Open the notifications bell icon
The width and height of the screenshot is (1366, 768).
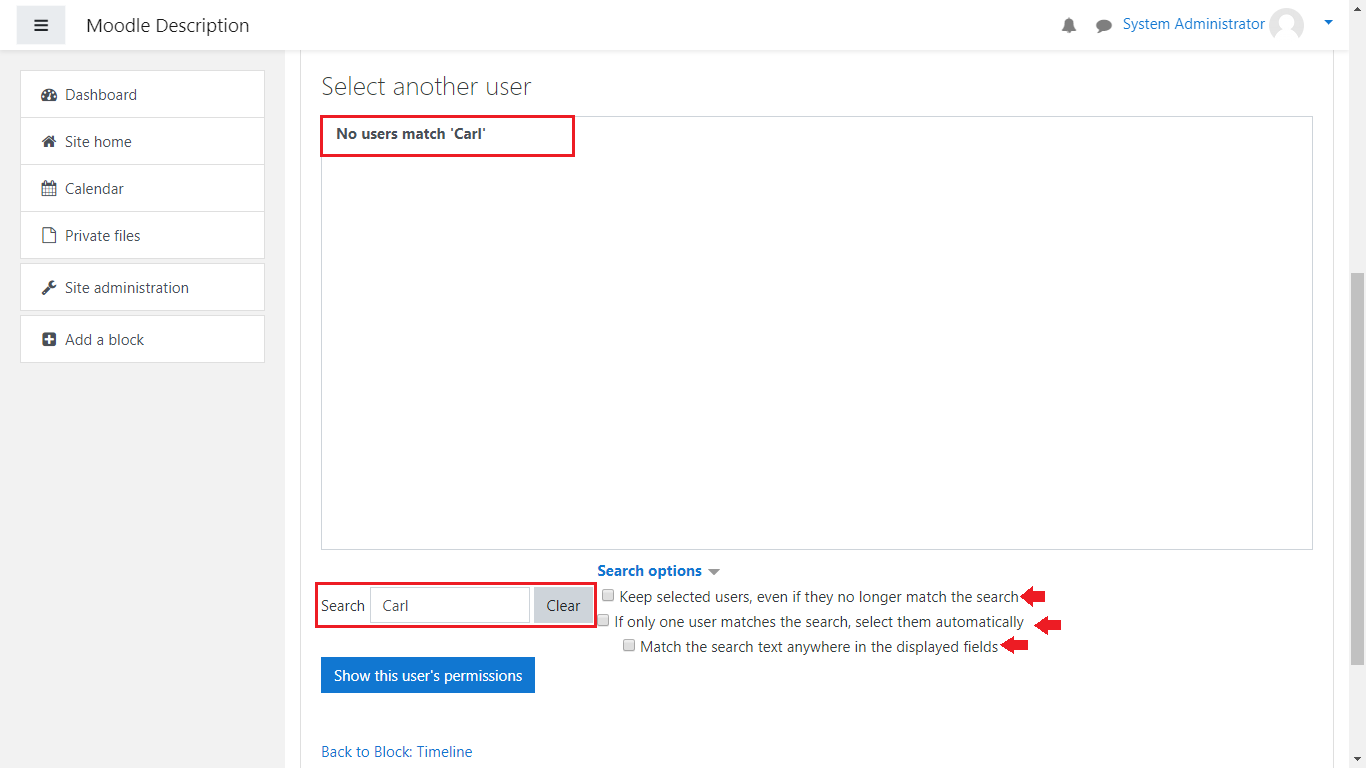point(1069,26)
